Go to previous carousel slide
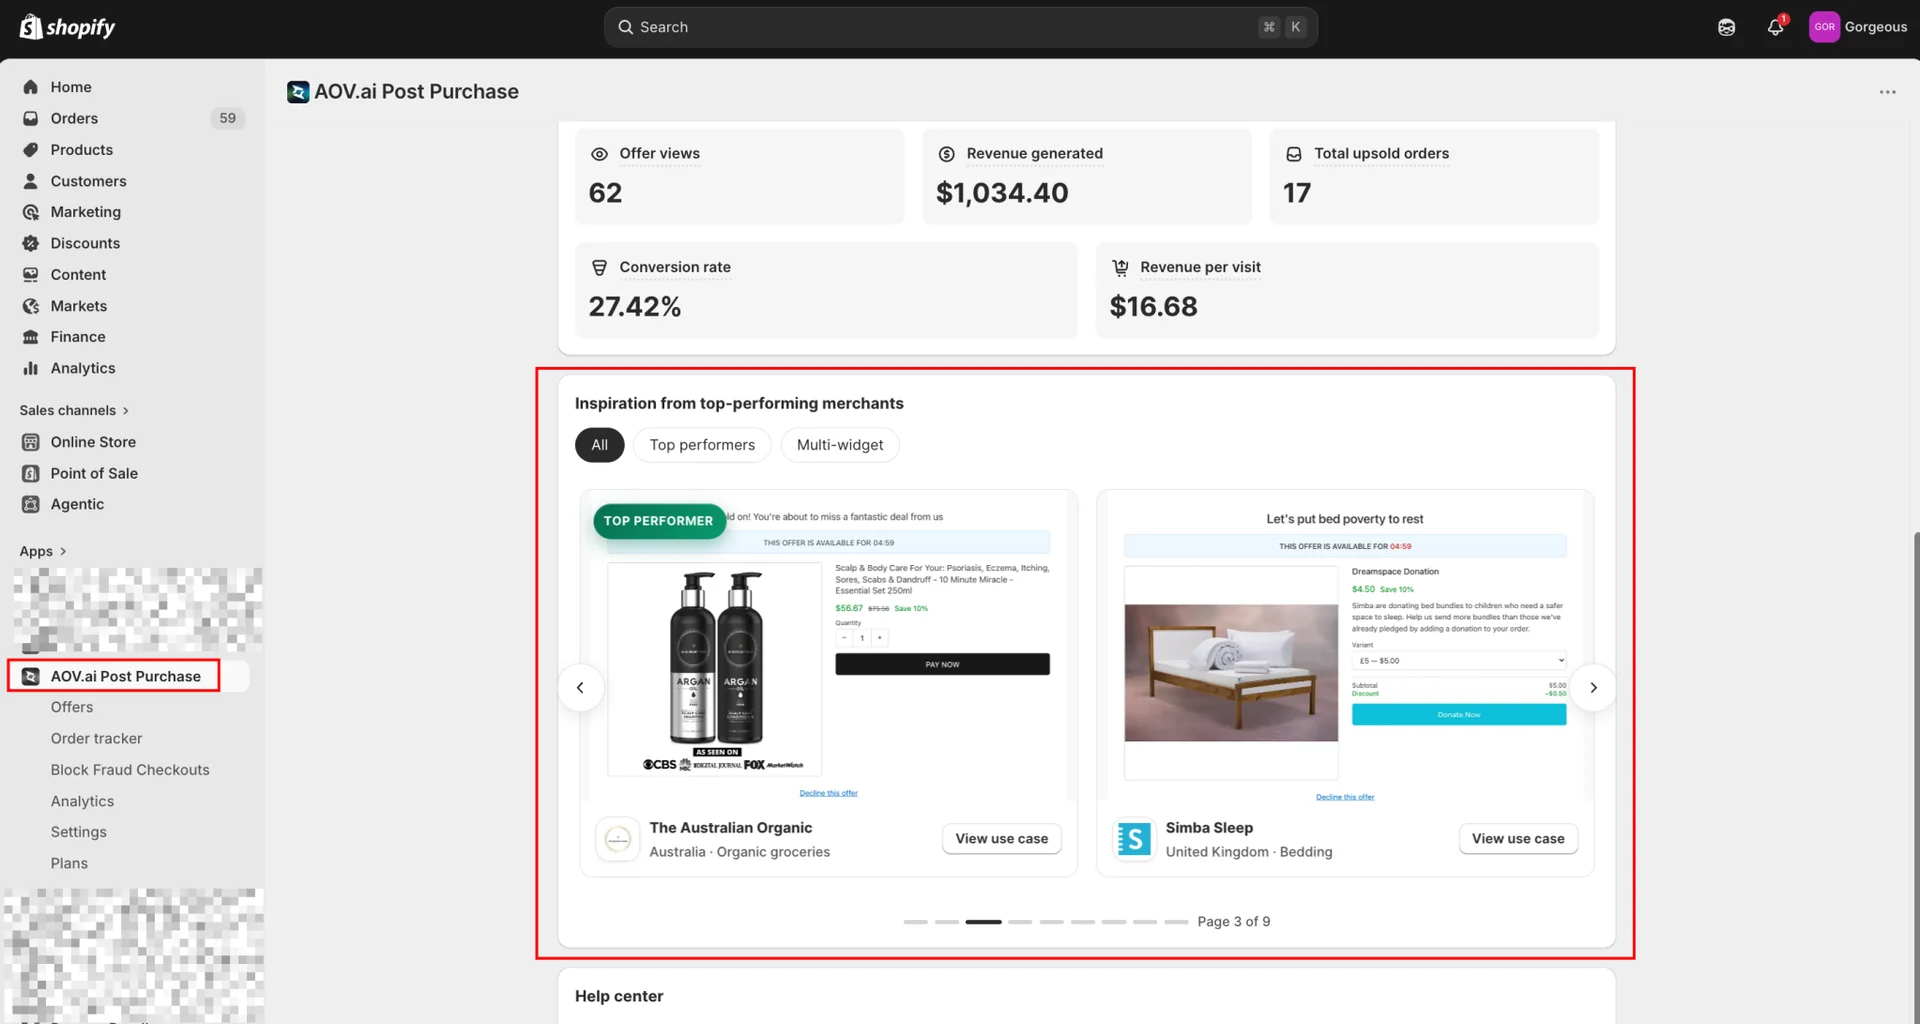The width and height of the screenshot is (1920, 1024). pyautogui.click(x=580, y=688)
